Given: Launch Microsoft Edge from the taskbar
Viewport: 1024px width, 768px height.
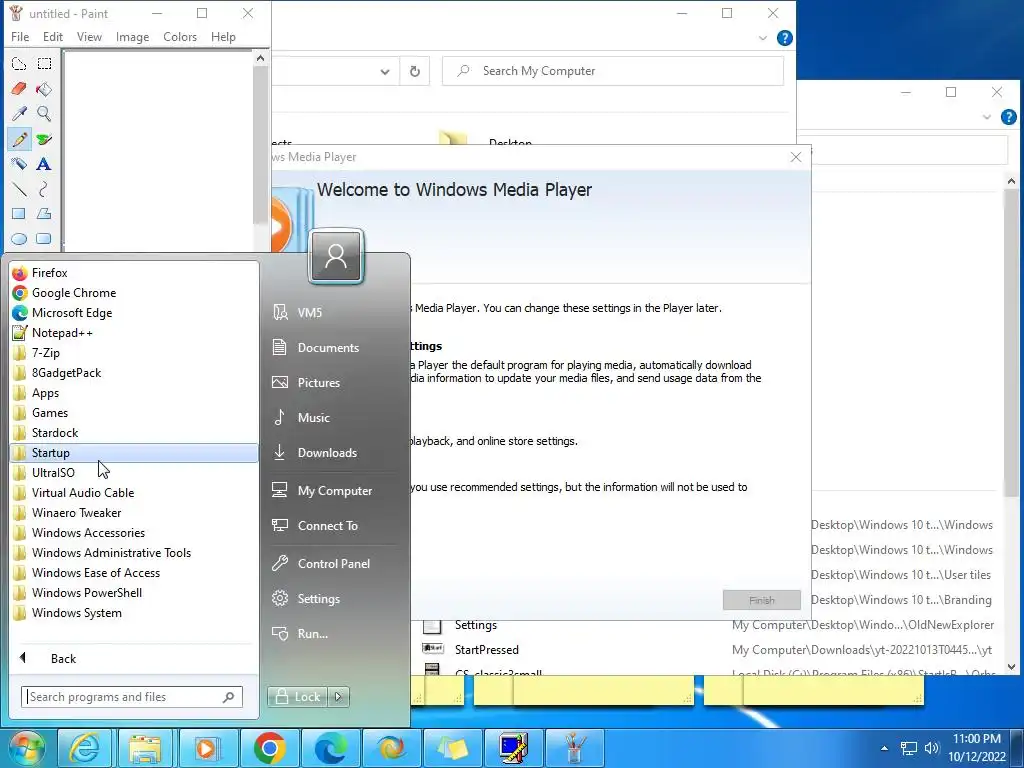Looking at the screenshot, I should coord(330,748).
